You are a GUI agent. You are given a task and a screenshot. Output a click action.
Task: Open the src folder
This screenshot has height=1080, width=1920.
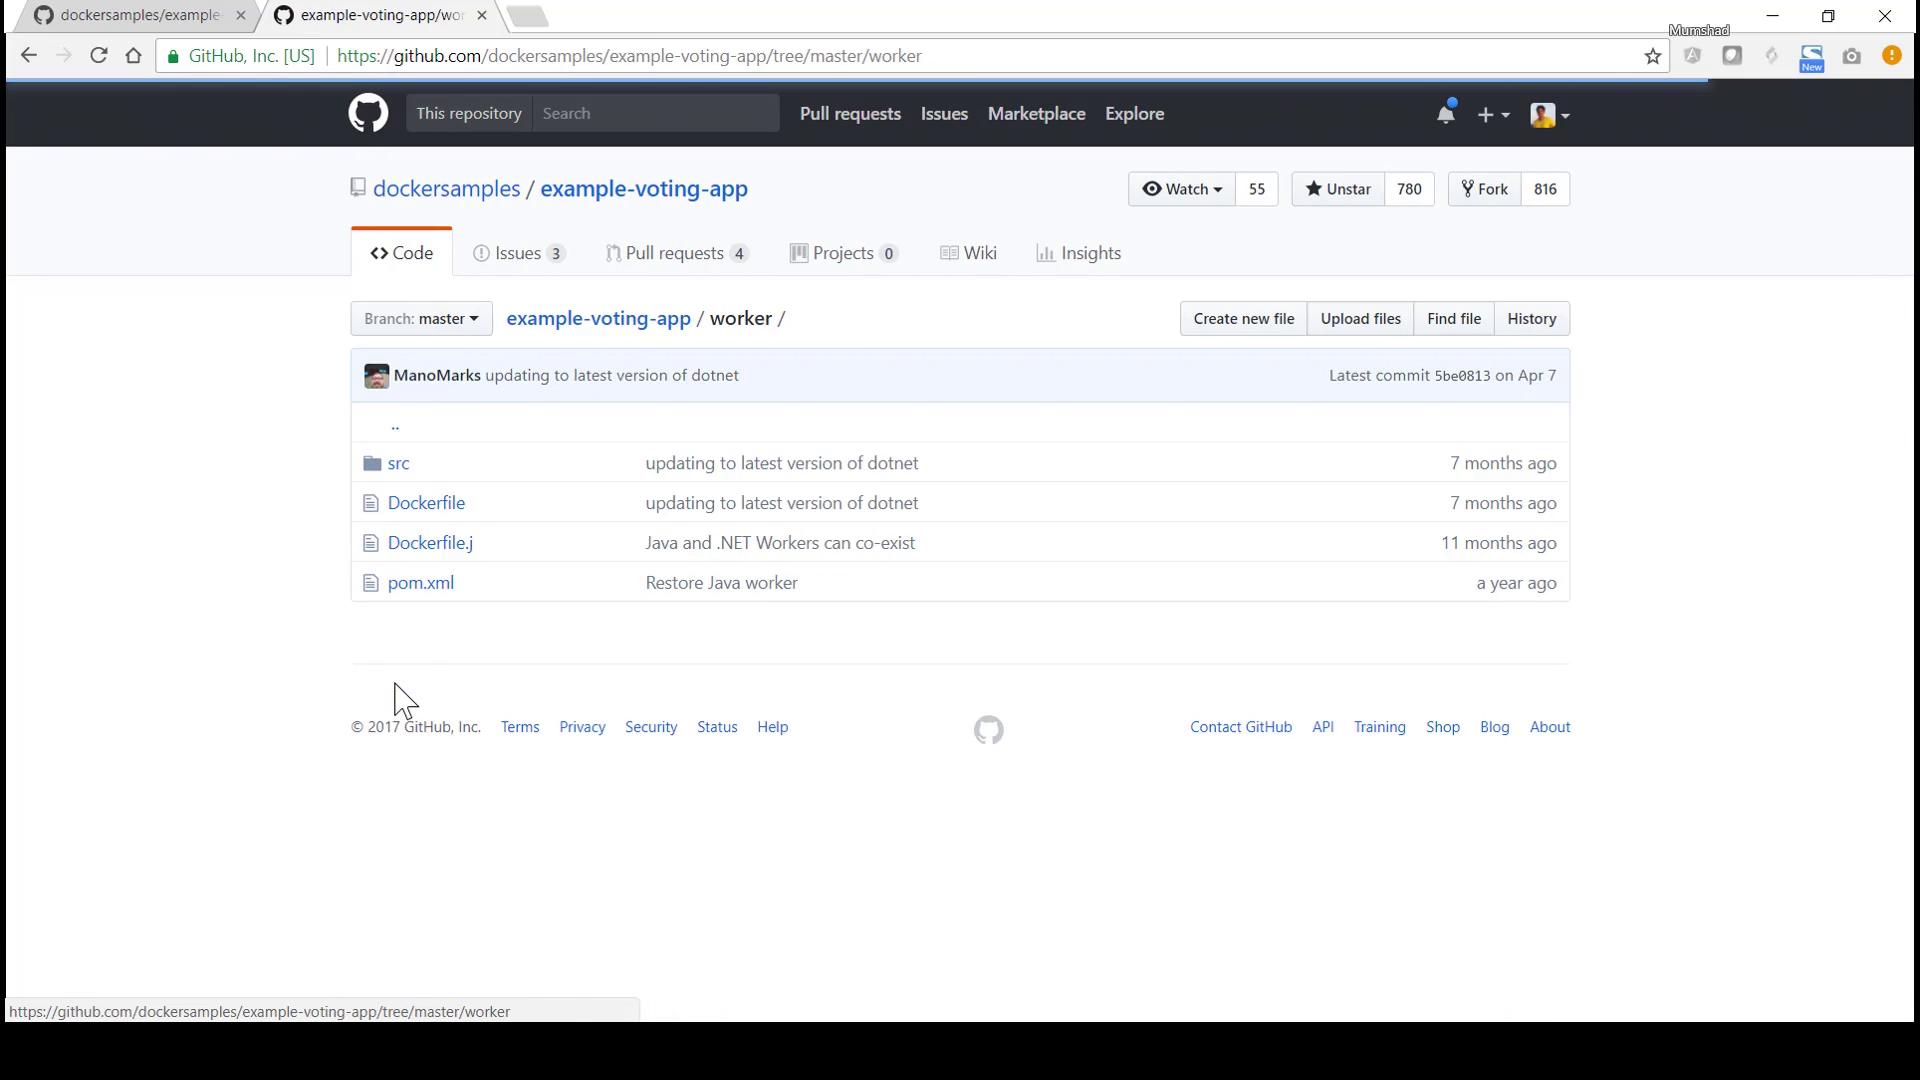coord(398,463)
